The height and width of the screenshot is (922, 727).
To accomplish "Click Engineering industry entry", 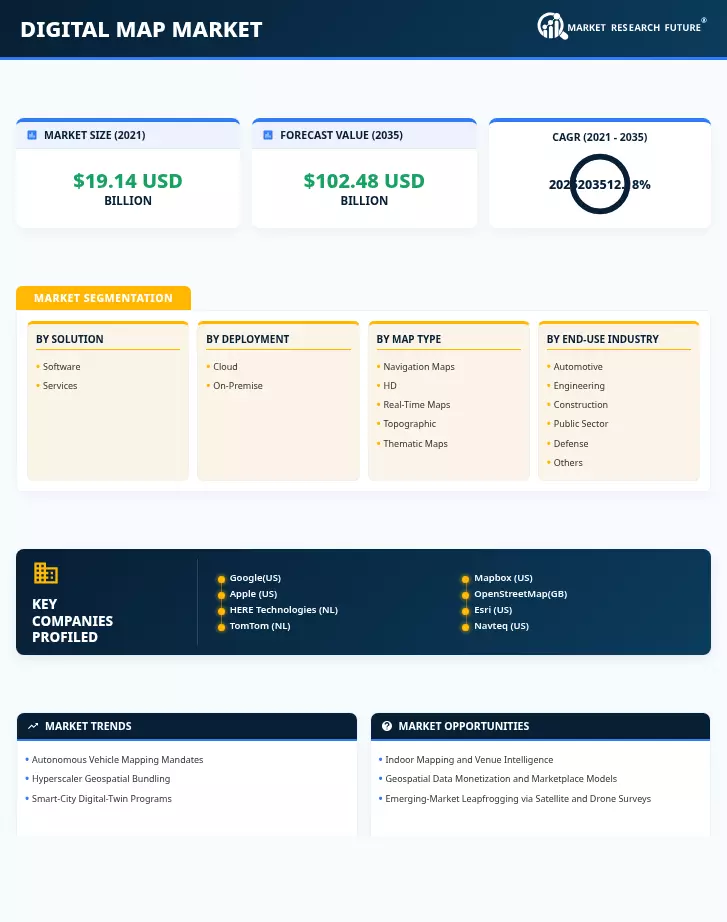I will [x=579, y=386].
